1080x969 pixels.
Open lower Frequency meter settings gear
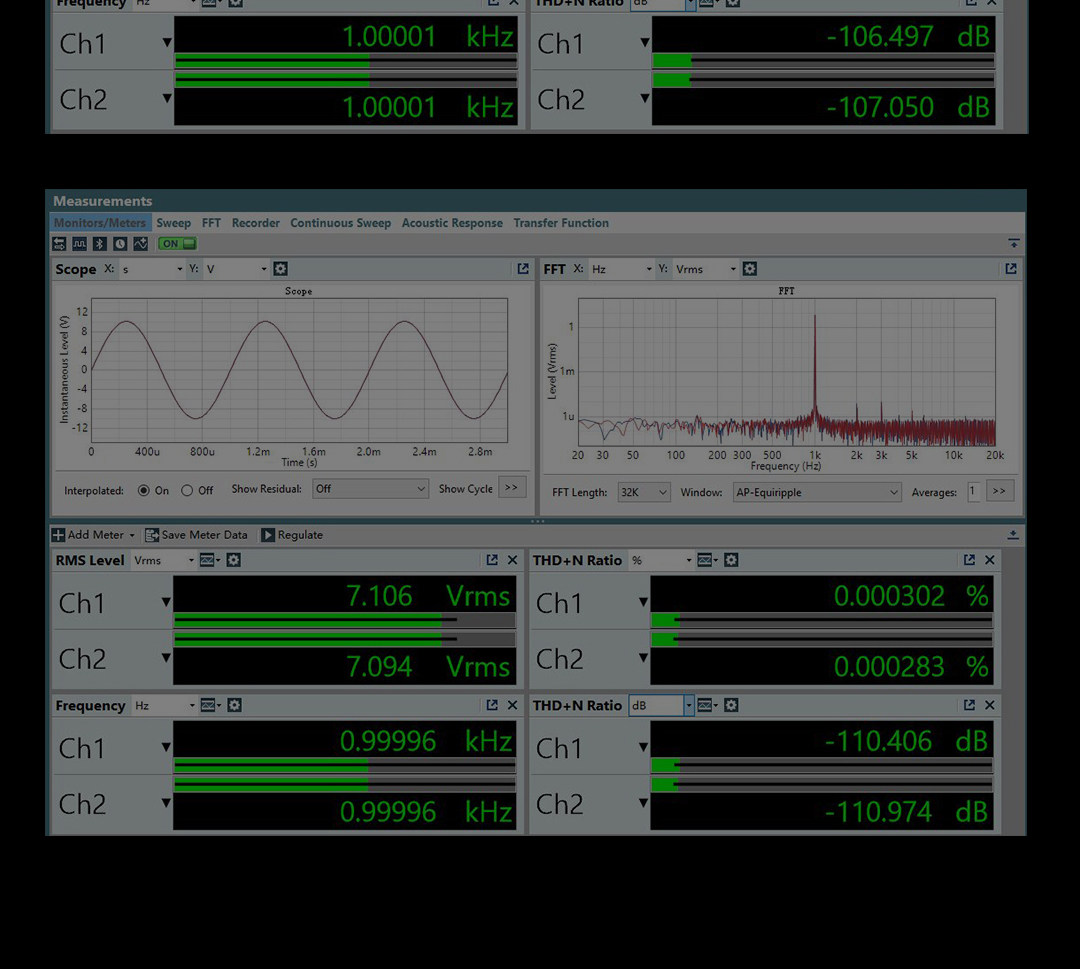click(234, 705)
